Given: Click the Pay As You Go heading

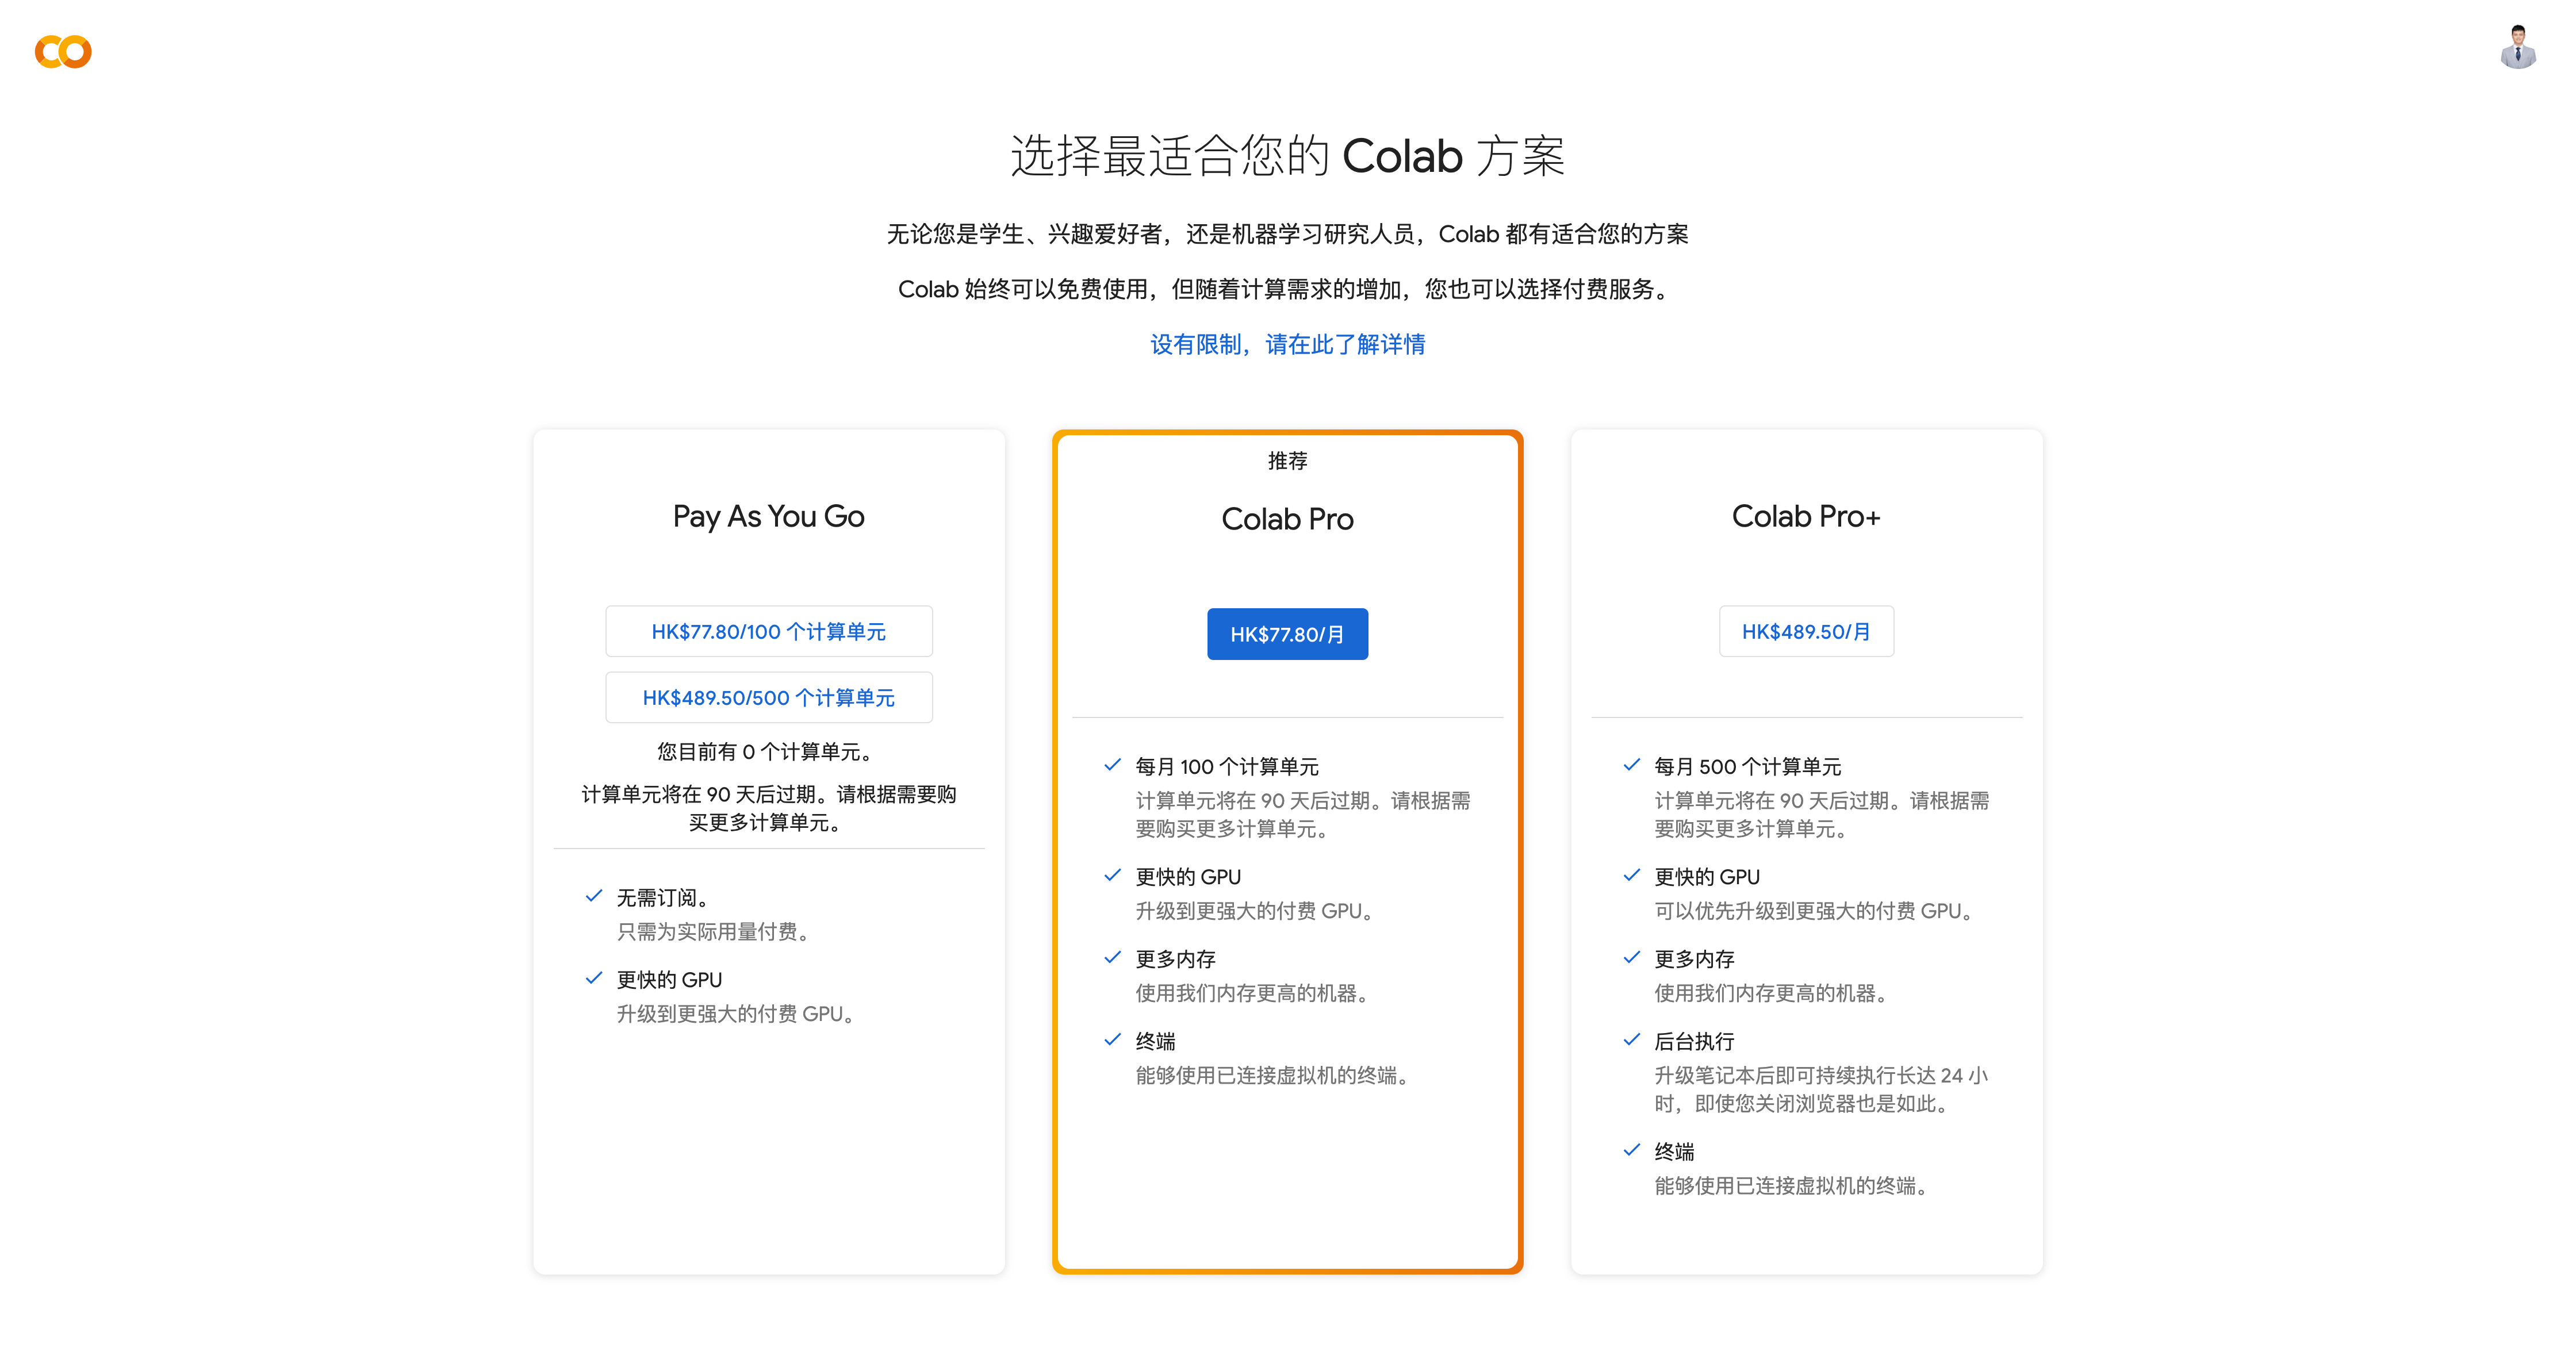Looking at the screenshot, I should [x=768, y=516].
